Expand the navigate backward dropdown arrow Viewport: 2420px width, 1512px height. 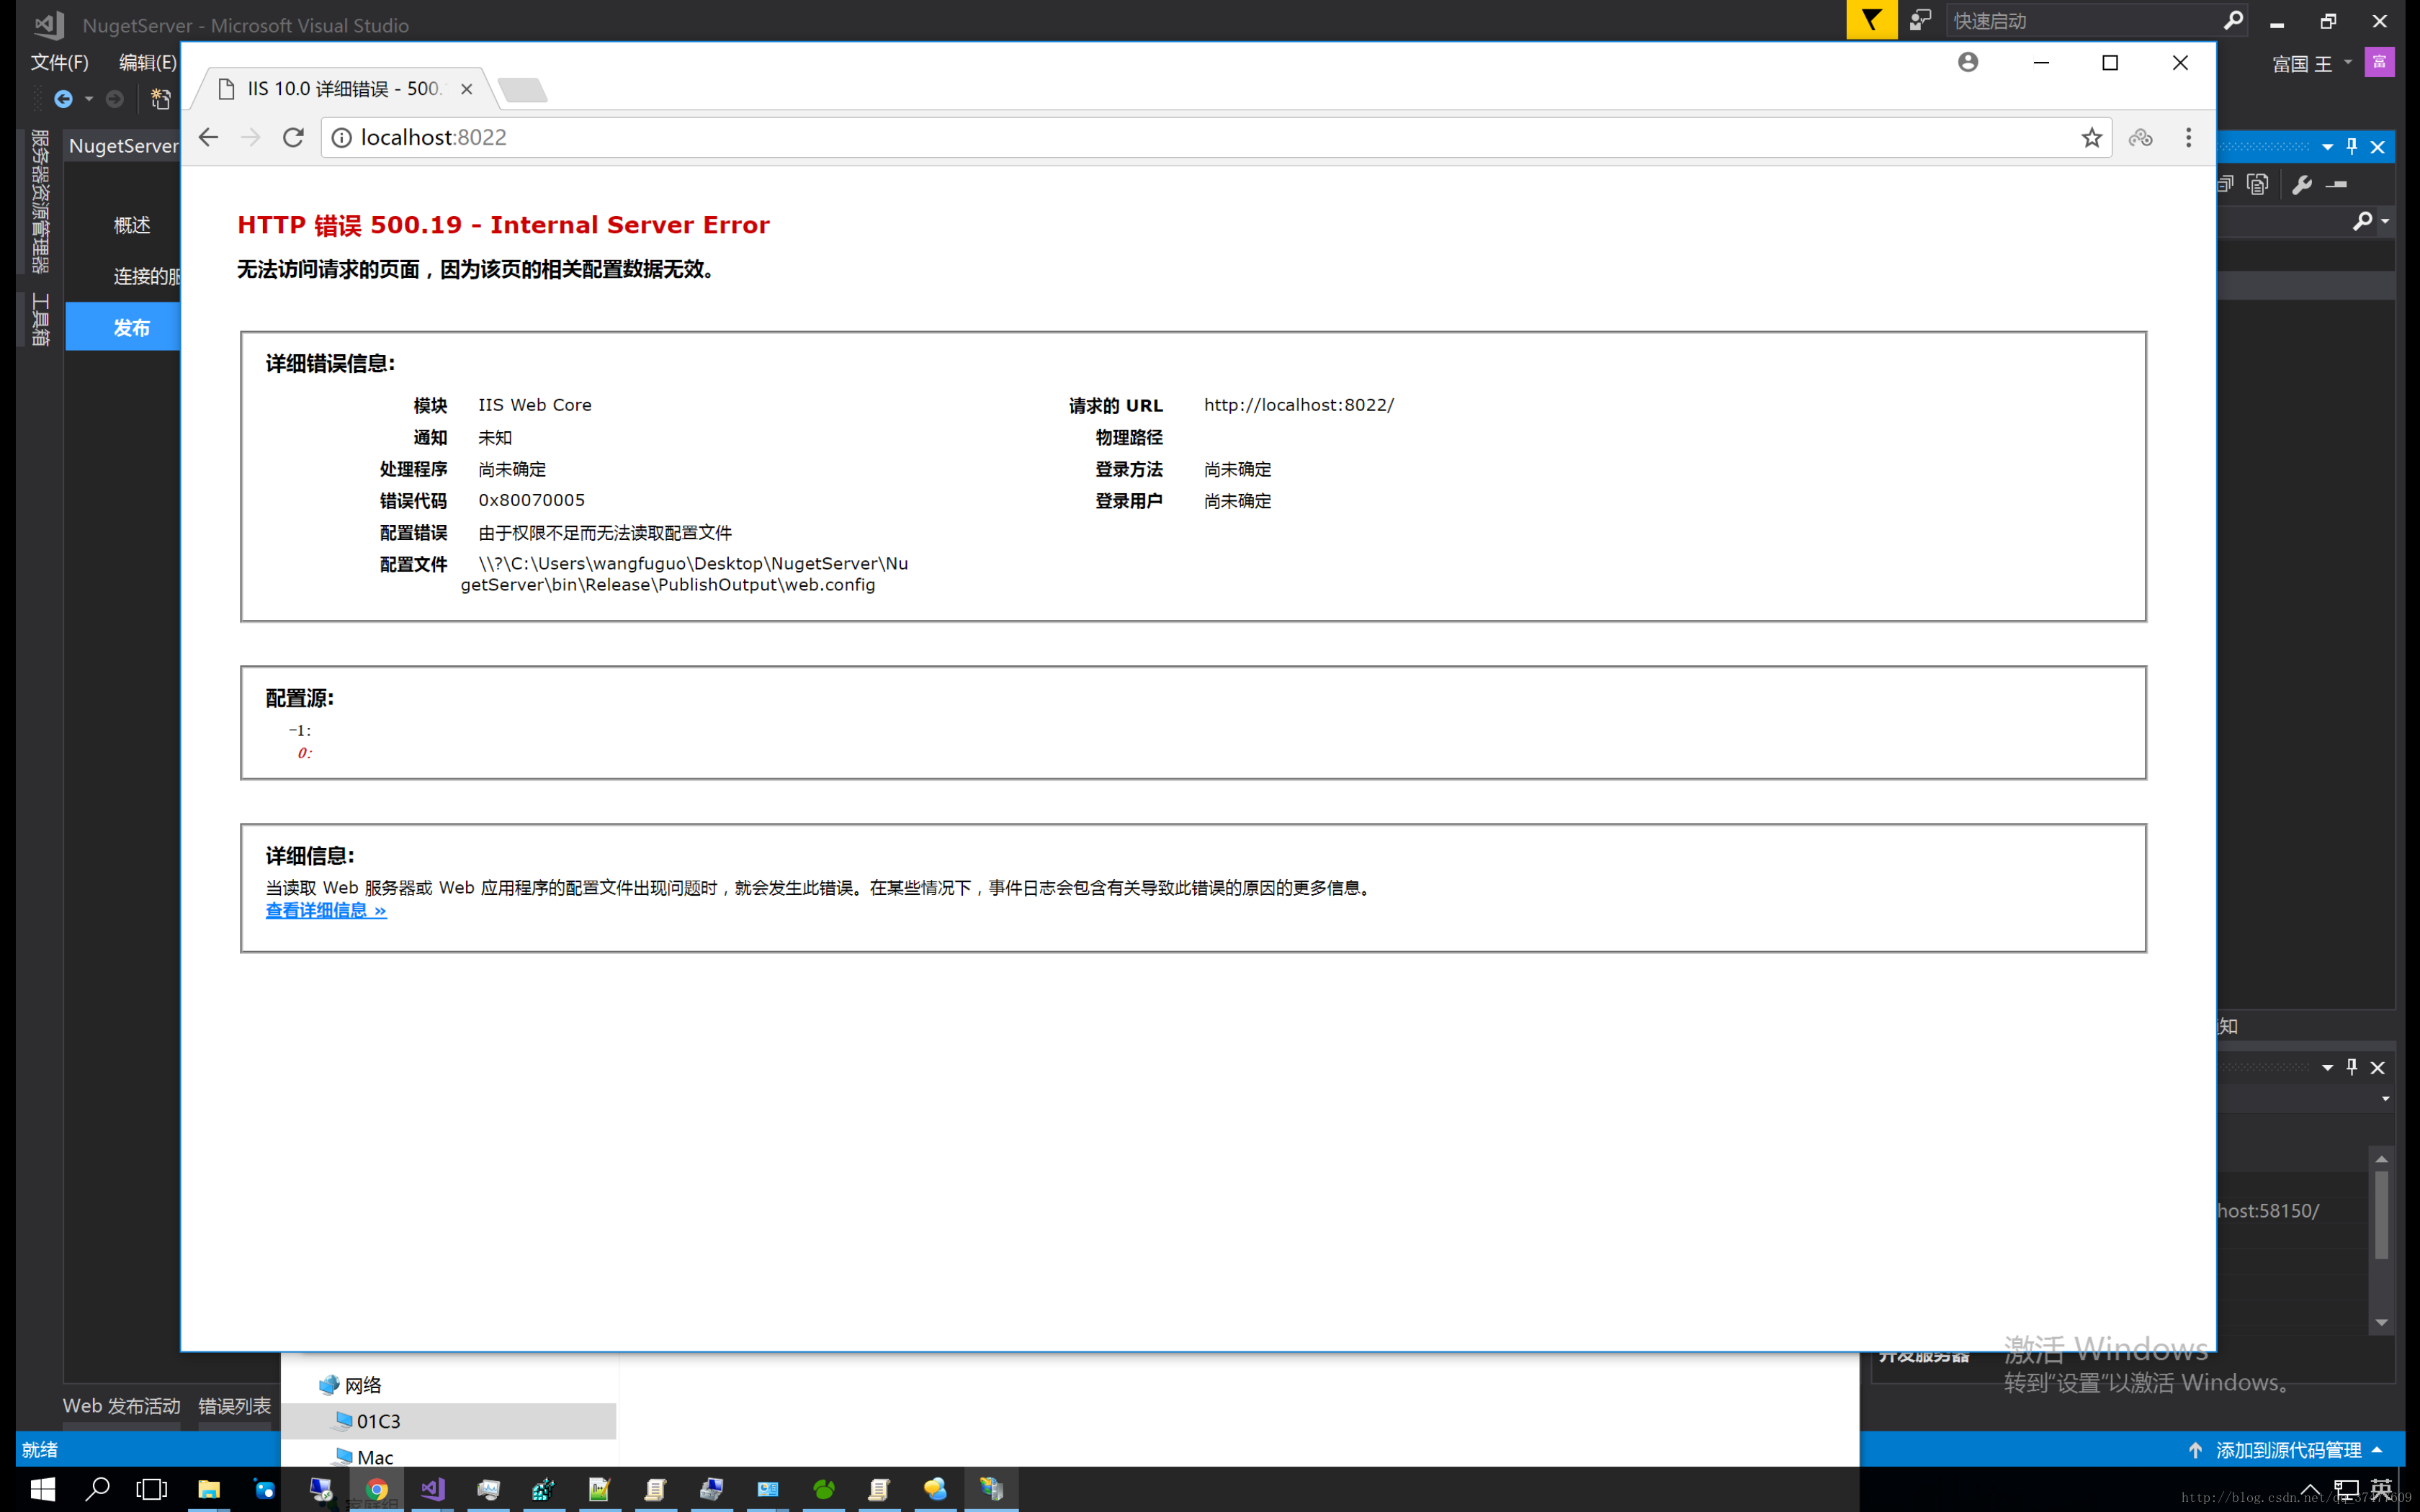coord(89,98)
